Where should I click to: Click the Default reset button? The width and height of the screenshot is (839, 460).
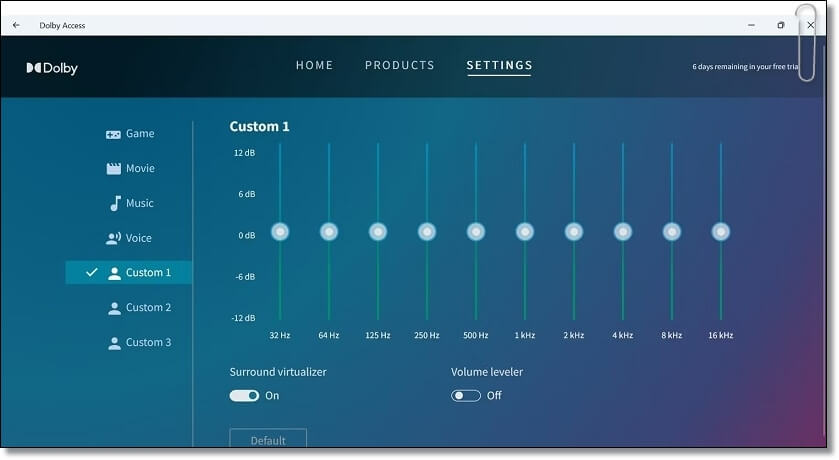tap(268, 439)
